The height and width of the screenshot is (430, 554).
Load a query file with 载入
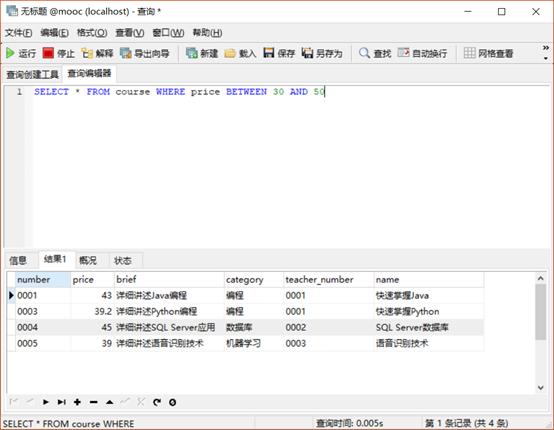tap(240, 53)
